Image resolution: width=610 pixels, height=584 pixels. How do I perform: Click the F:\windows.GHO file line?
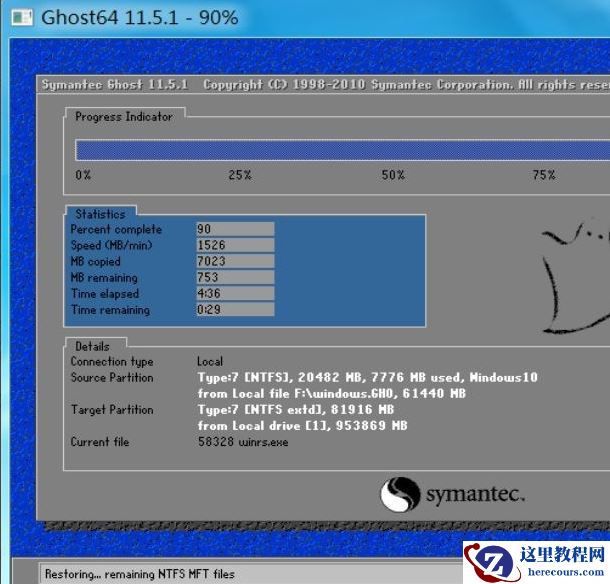coord(331,393)
